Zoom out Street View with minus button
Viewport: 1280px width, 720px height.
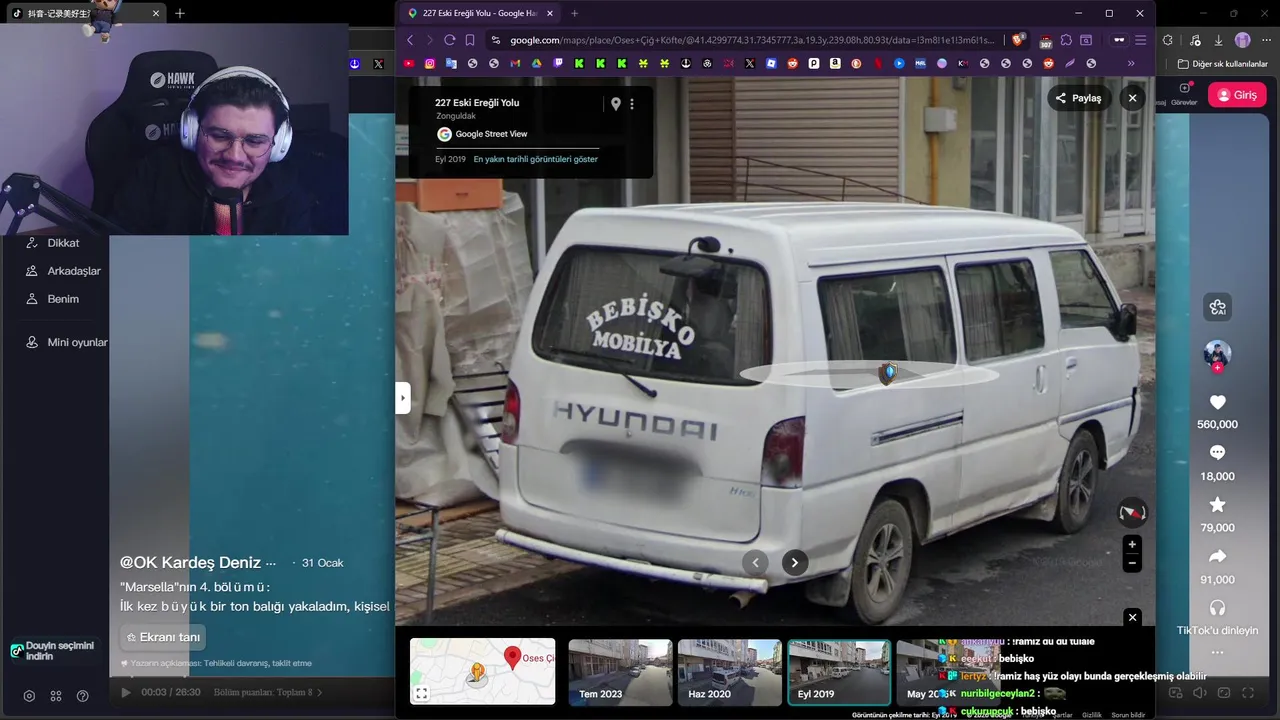click(1132, 564)
